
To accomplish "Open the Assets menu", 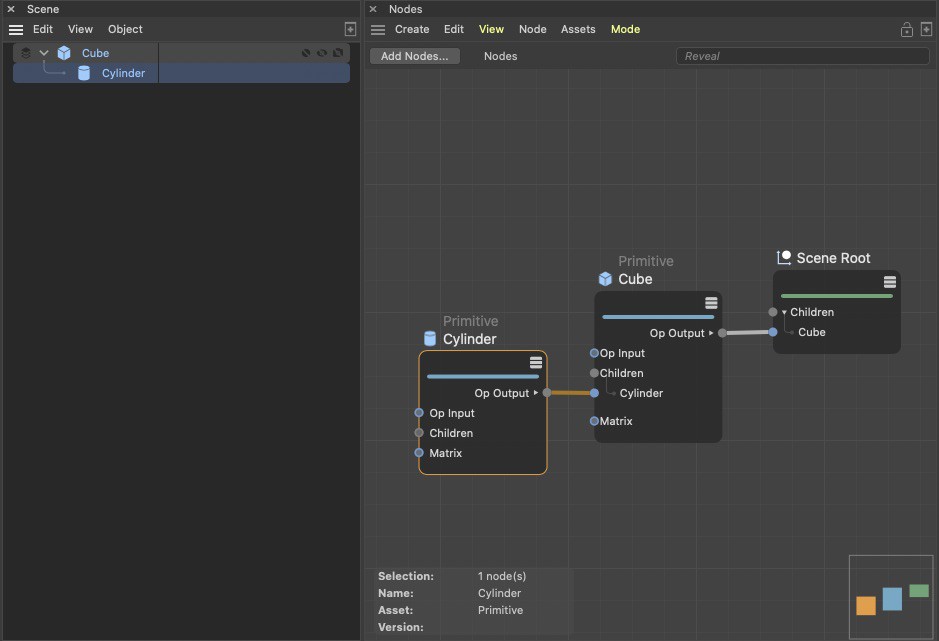I will point(578,29).
